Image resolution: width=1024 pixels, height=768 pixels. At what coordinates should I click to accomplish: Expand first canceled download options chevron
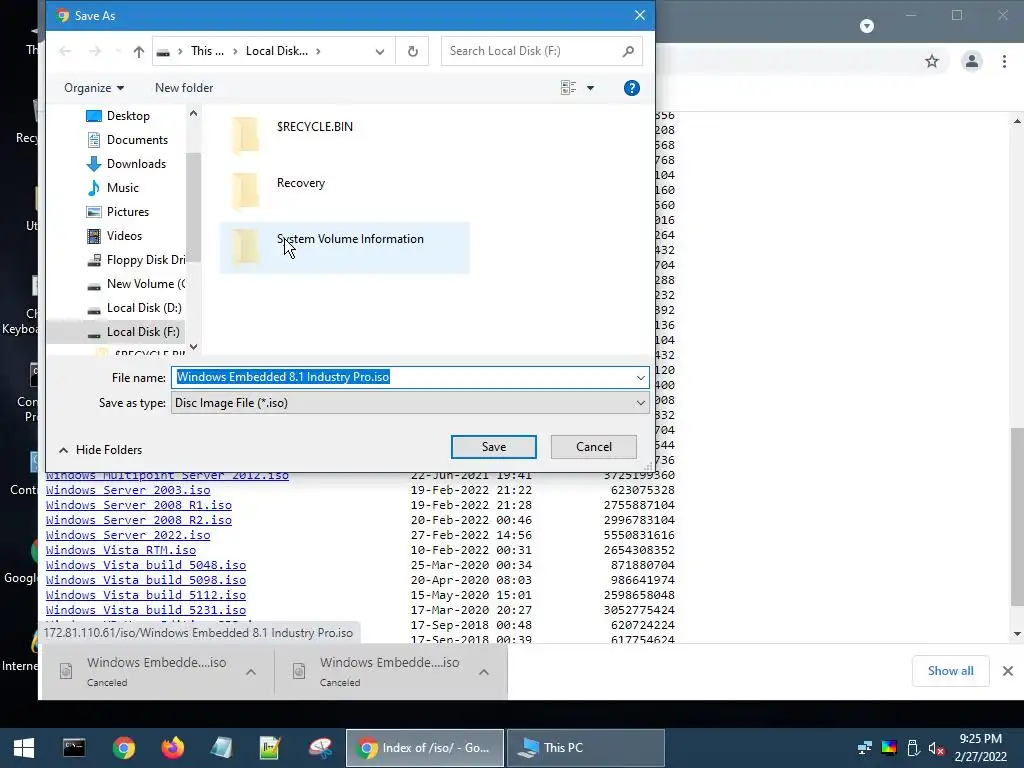pos(251,672)
